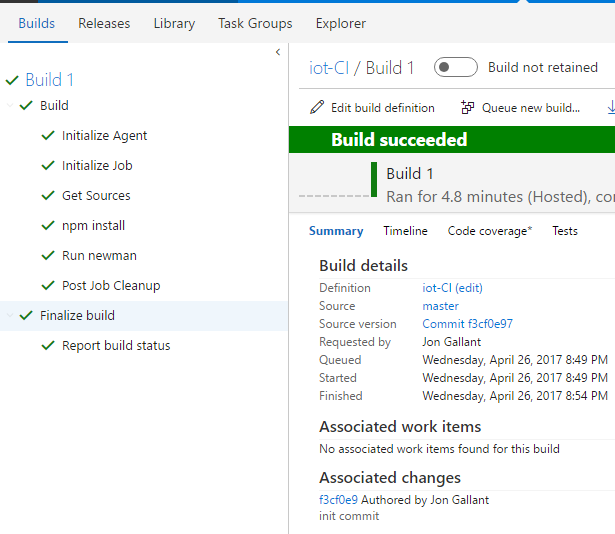This screenshot has width=615, height=534.
Task: Click the green build status bar of Build 1
Action: click(374, 180)
